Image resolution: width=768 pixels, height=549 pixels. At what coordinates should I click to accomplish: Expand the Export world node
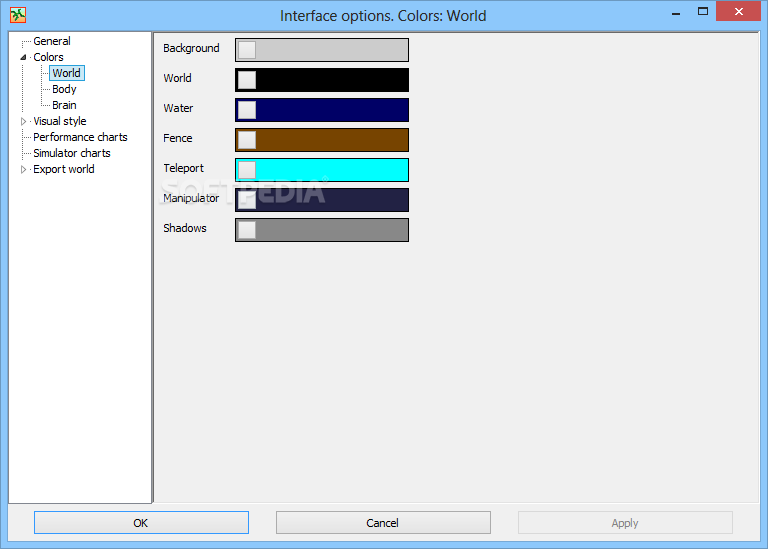click(23, 169)
